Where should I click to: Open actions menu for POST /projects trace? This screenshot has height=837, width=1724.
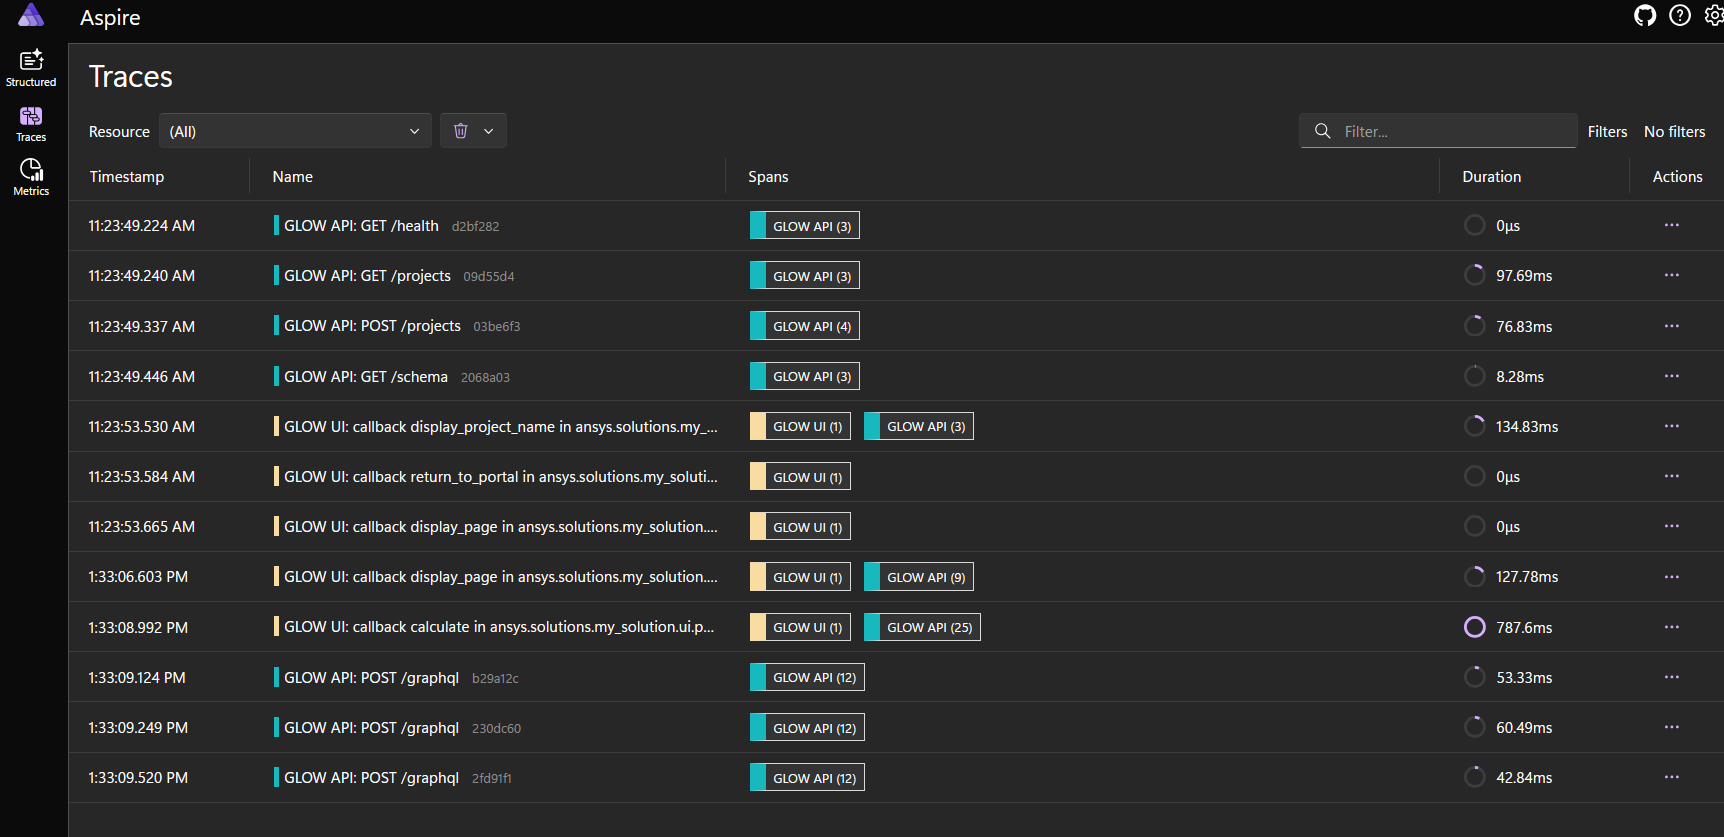coord(1672,326)
